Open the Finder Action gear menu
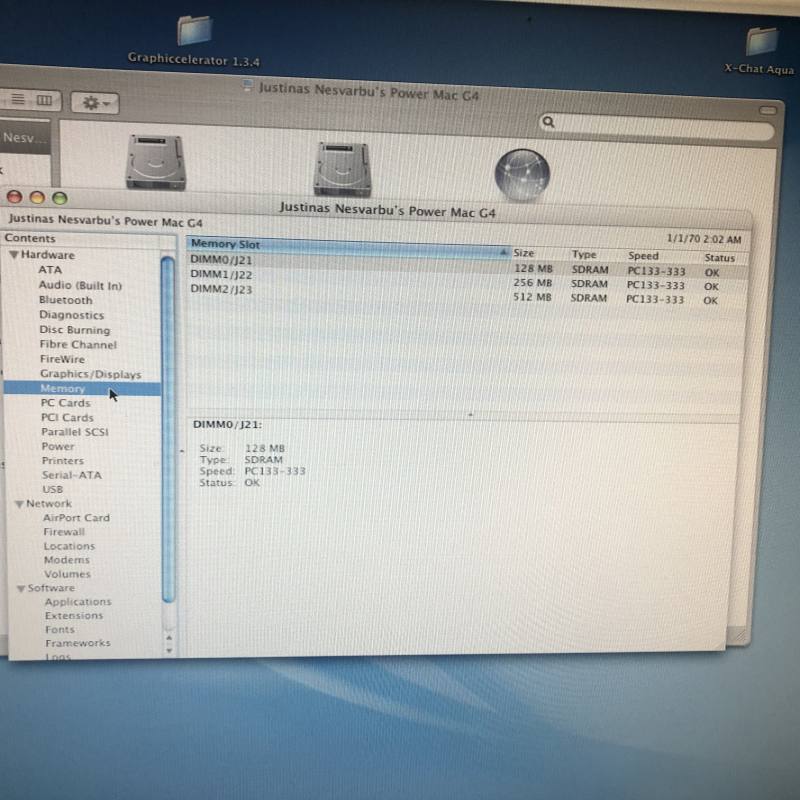 click(95, 103)
